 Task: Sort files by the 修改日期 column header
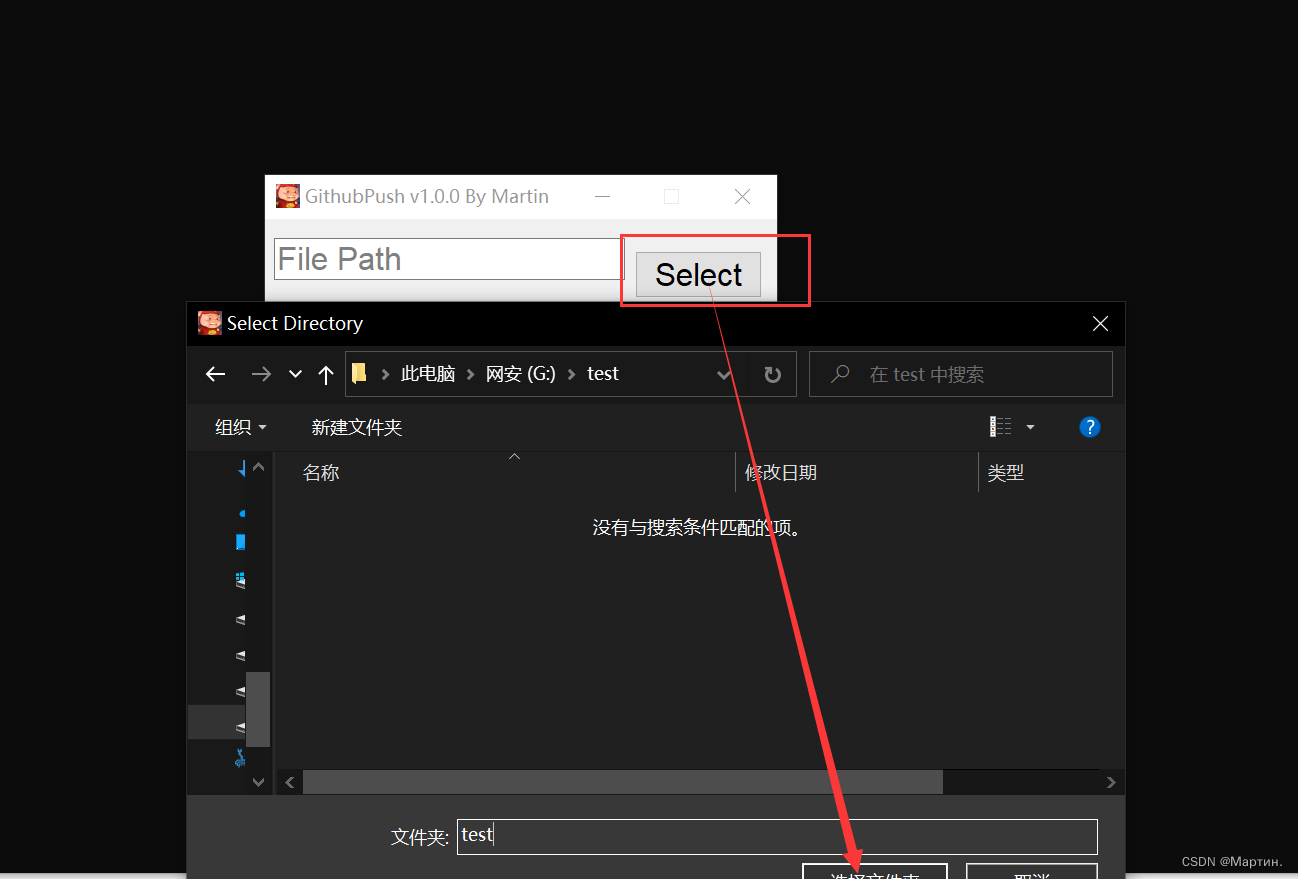[x=781, y=472]
